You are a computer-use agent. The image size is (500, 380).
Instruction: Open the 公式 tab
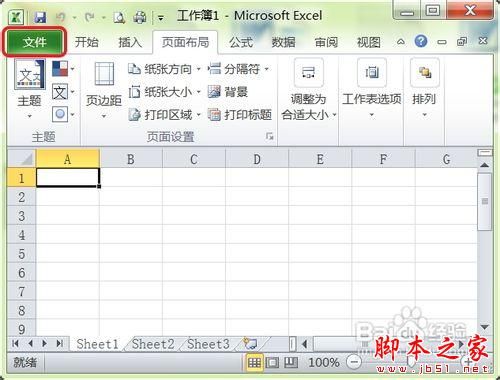241,42
